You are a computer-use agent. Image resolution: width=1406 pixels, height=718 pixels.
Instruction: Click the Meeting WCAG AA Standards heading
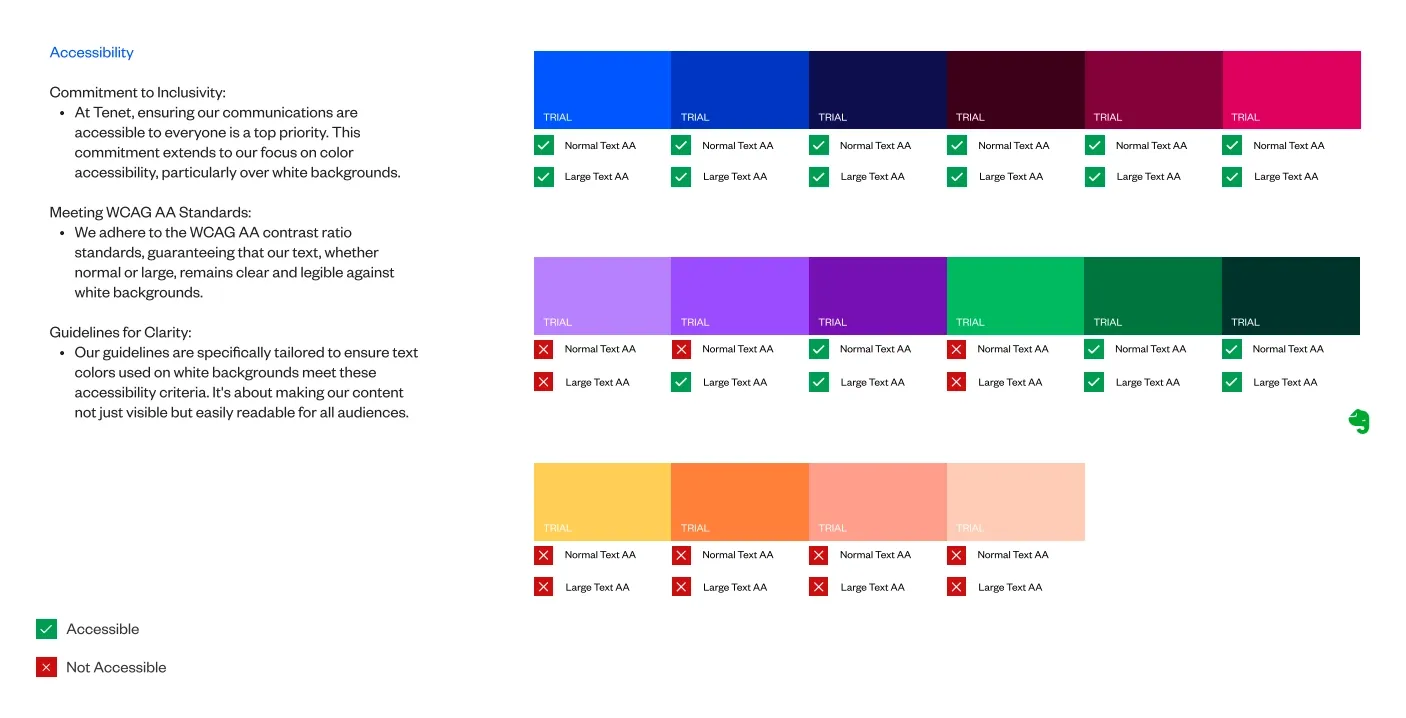coord(150,212)
